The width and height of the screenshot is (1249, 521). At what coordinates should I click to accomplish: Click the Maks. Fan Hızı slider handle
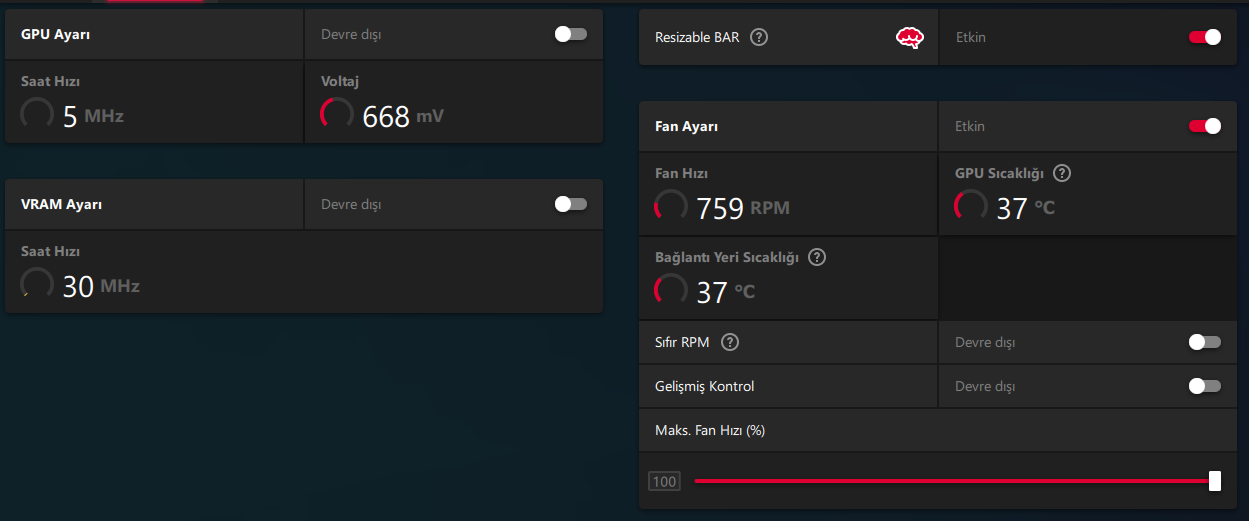(1215, 481)
